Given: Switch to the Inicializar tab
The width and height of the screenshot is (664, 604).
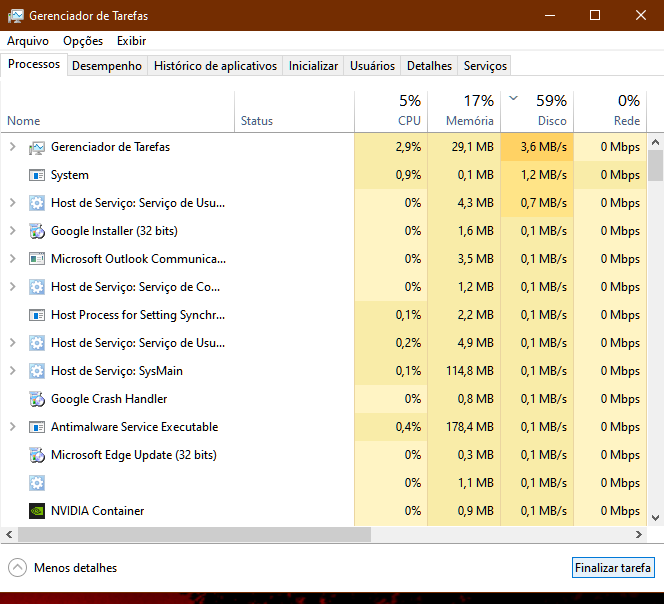Looking at the screenshot, I should (313, 66).
